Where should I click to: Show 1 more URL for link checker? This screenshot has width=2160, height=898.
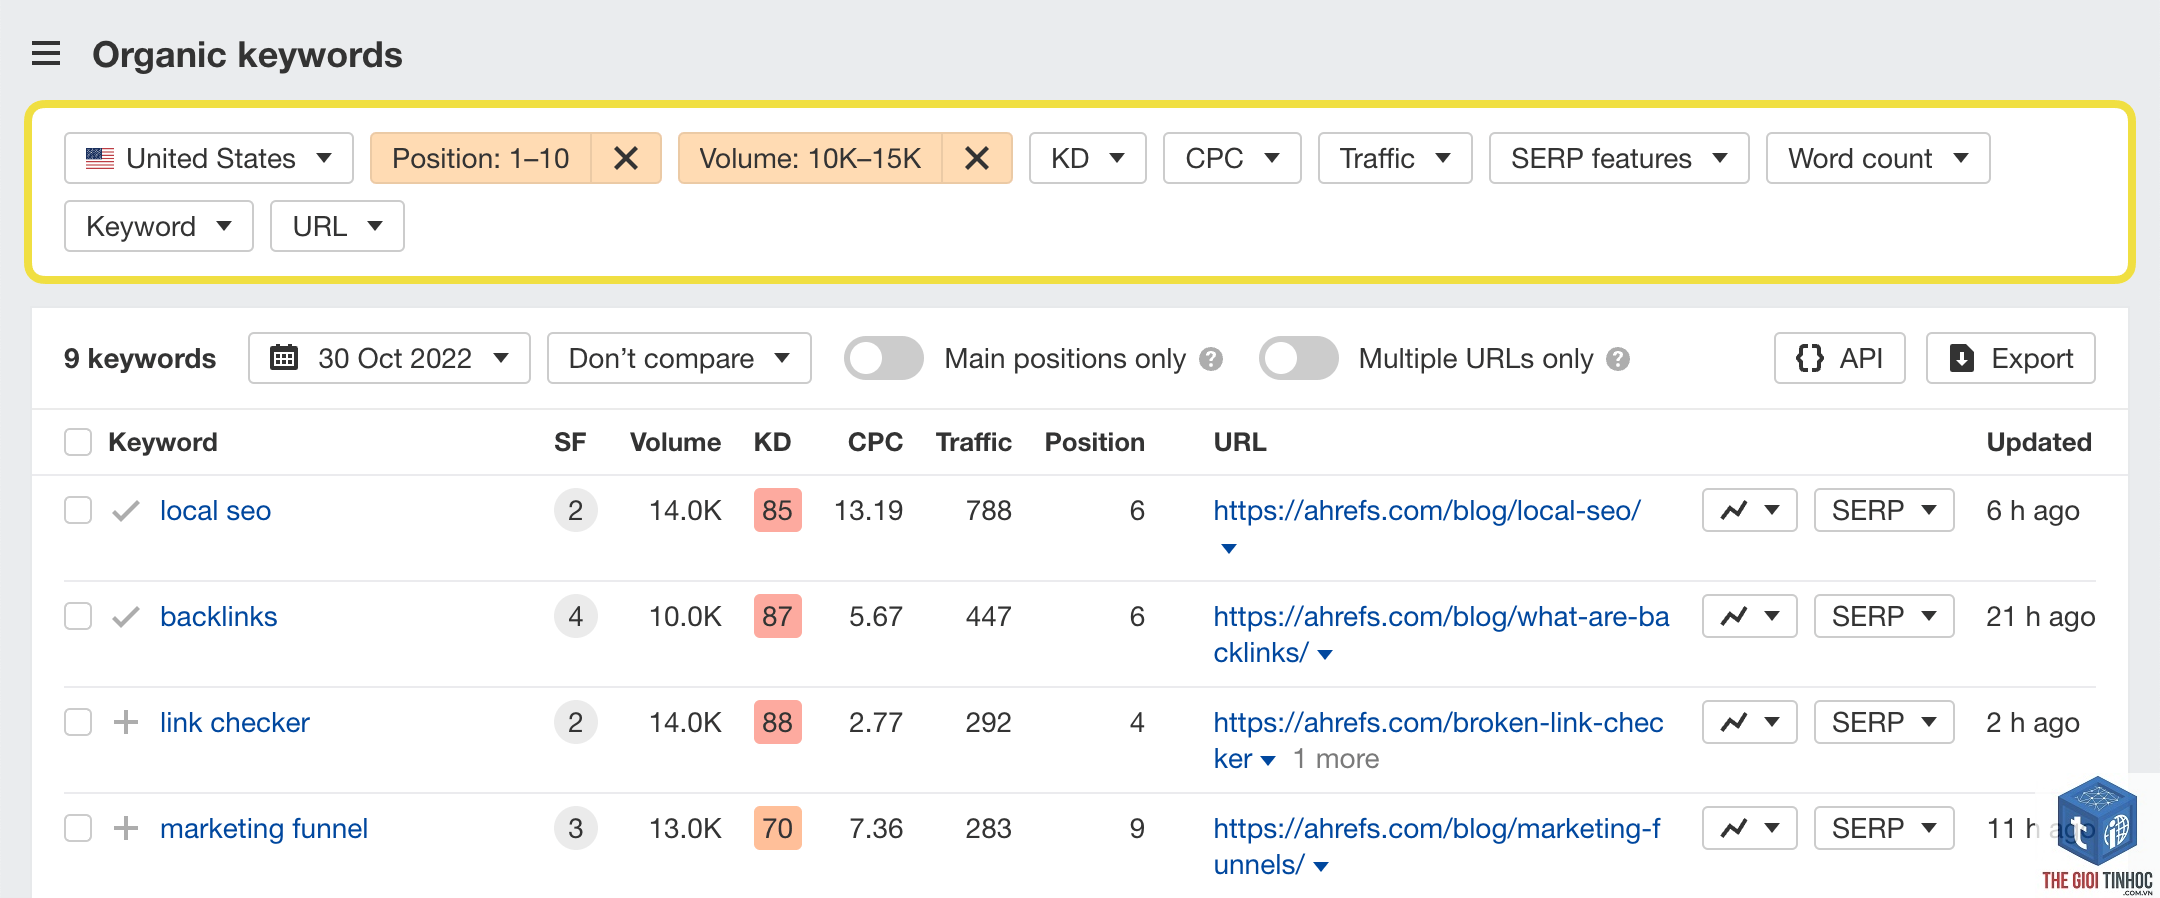(1336, 759)
